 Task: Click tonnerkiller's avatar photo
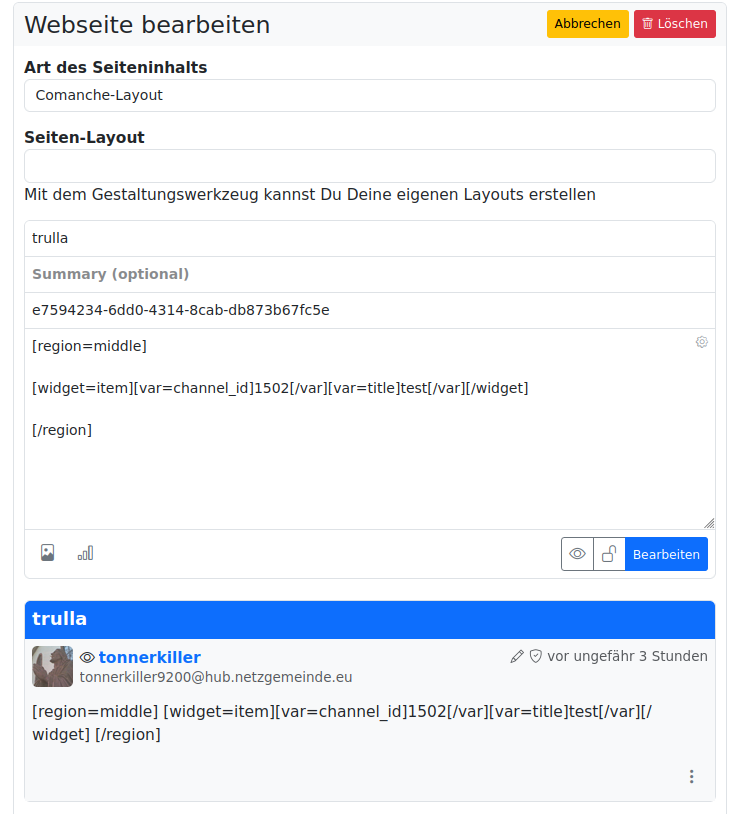pos(52,666)
